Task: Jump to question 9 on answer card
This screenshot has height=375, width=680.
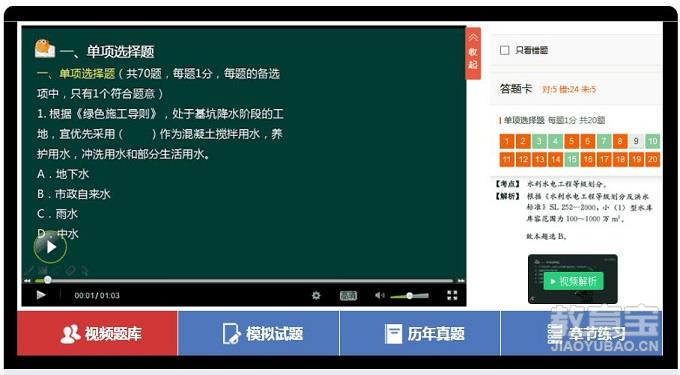Action: pyautogui.click(x=636, y=141)
